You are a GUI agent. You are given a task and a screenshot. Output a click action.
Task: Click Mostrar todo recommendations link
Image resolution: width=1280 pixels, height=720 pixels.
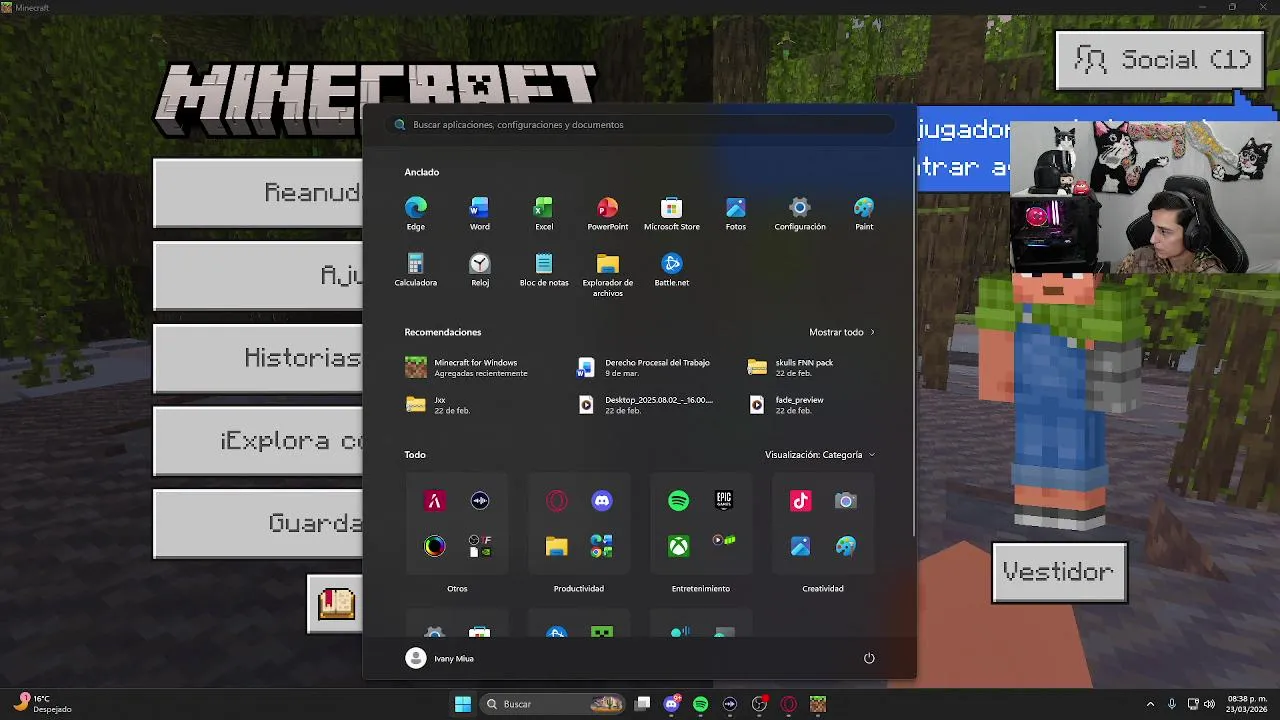coord(842,332)
